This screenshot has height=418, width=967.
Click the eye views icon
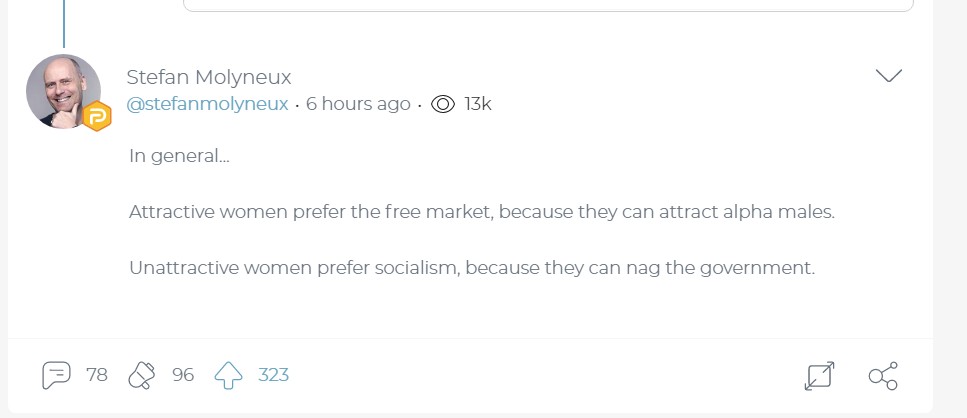(443, 104)
